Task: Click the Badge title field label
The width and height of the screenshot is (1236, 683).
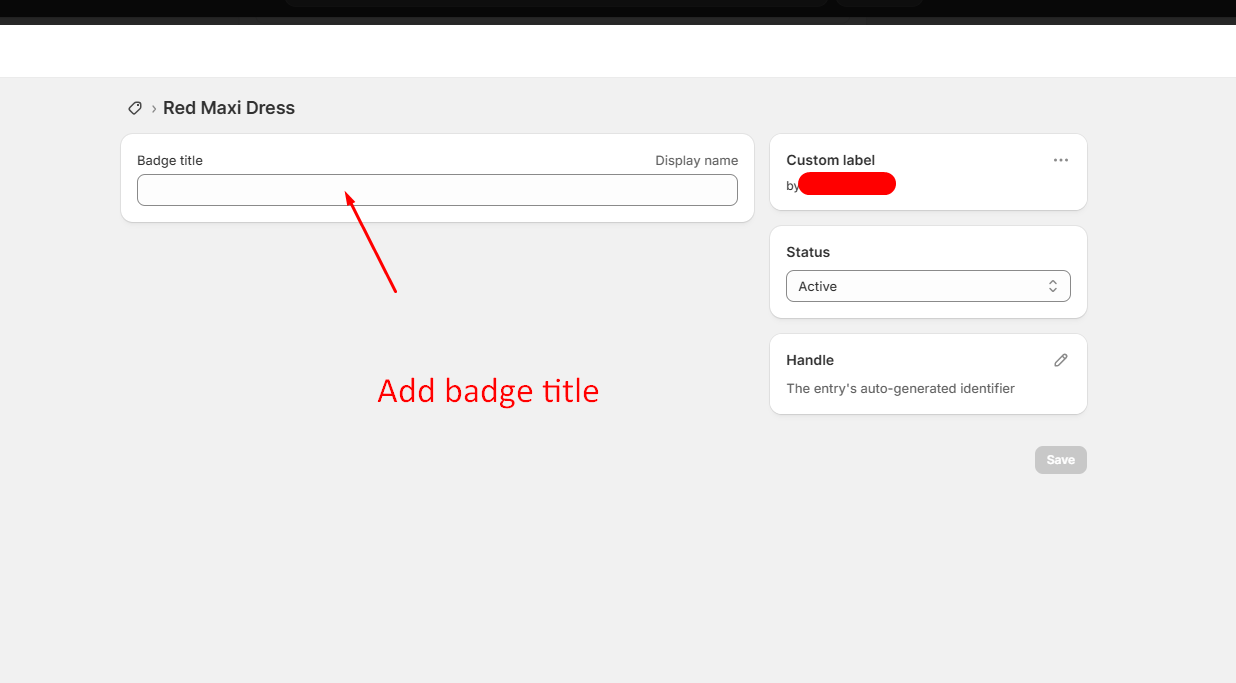Action: 170,160
